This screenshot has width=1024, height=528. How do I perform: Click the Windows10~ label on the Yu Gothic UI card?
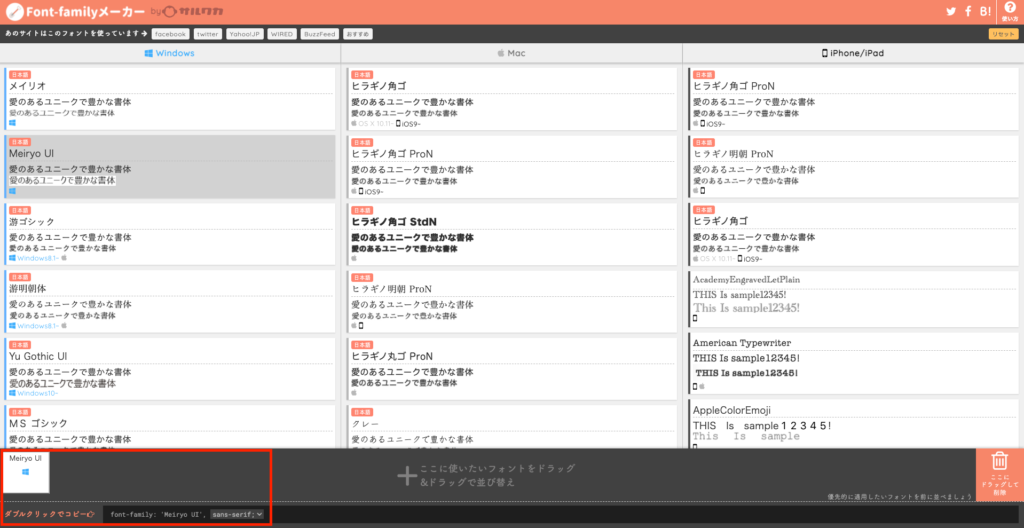(38, 393)
